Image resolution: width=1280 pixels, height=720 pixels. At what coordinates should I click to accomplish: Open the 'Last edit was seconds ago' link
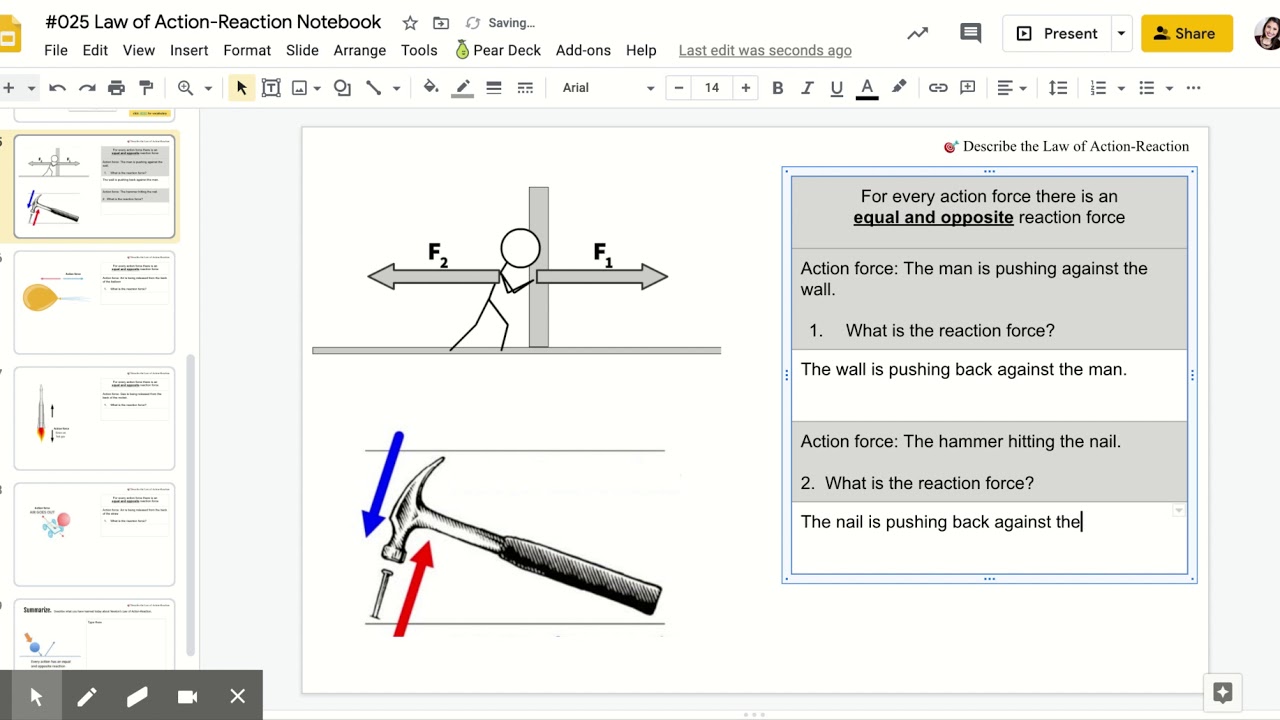765,50
